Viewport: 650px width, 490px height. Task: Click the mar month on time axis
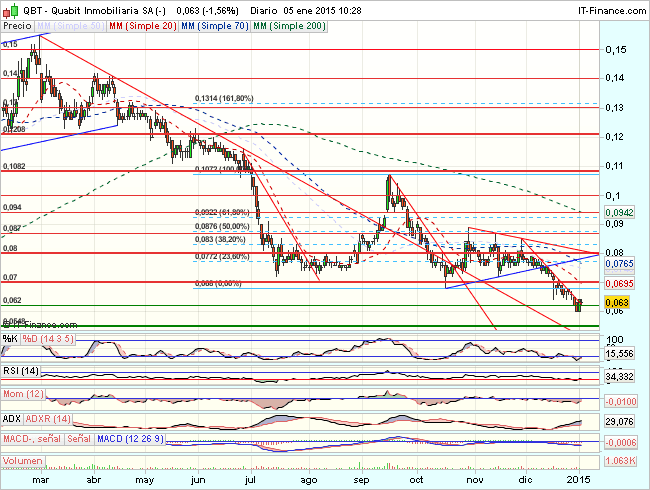(41, 480)
